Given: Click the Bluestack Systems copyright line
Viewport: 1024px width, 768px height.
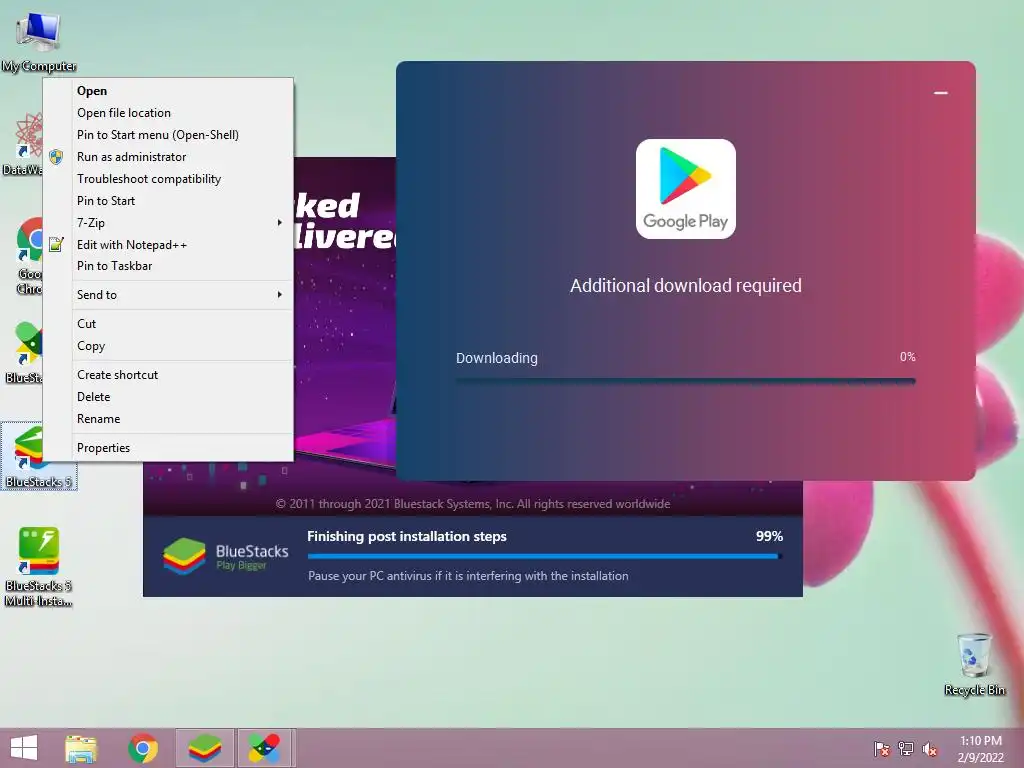Looking at the screenshot, I should point(473,504).
